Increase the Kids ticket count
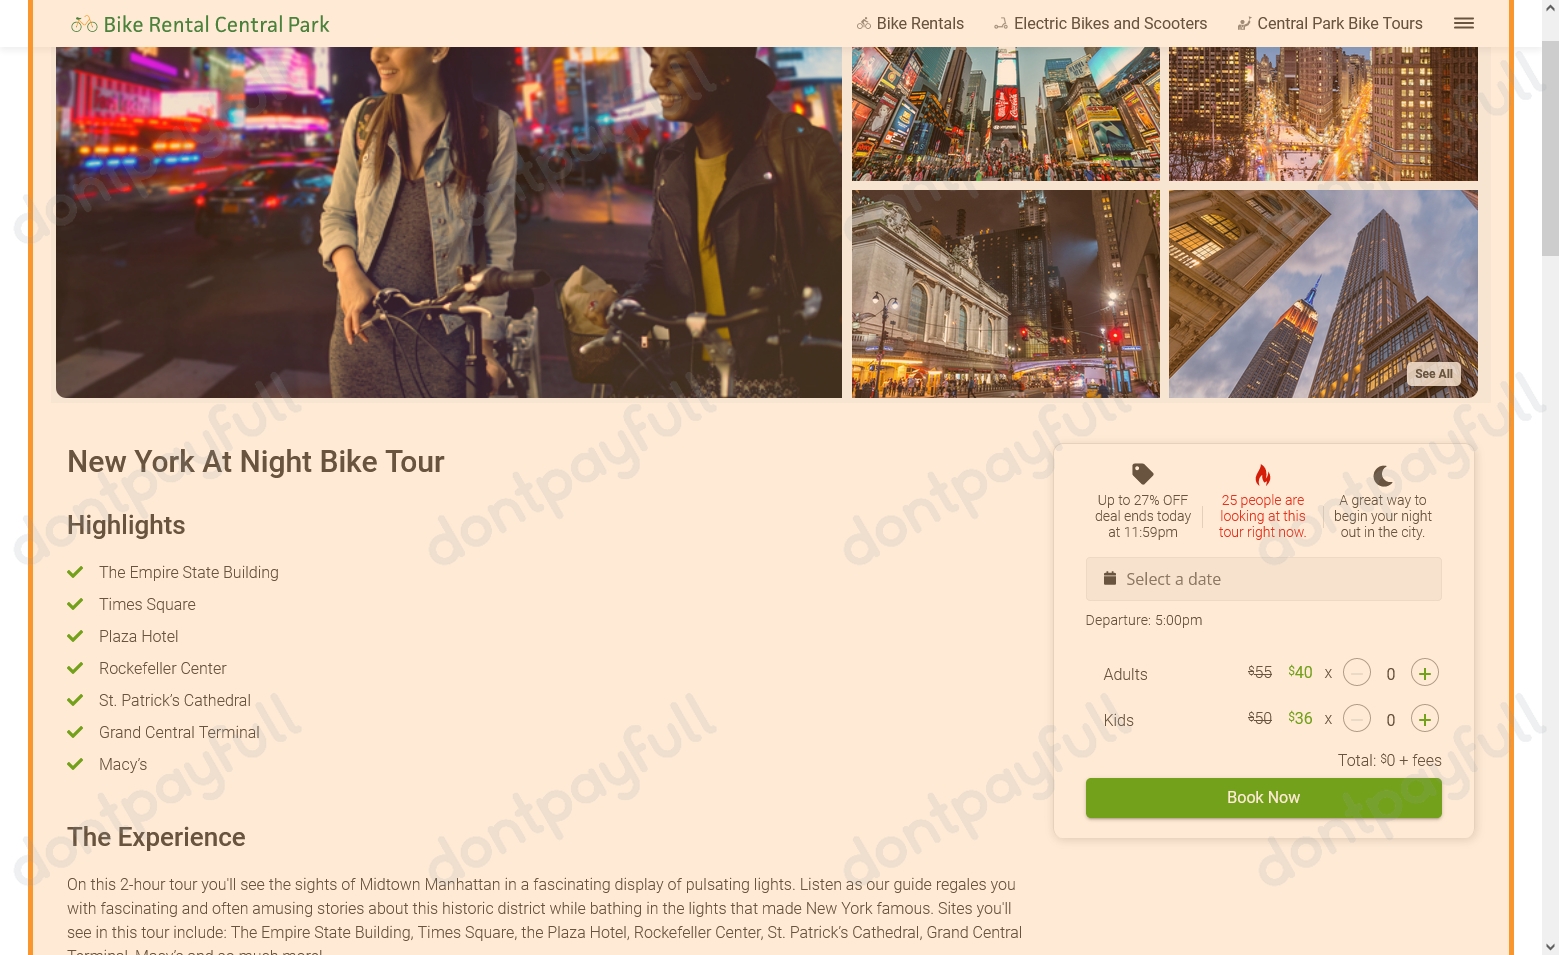Screen dimensions: 1559x955 click(1424, 719)
